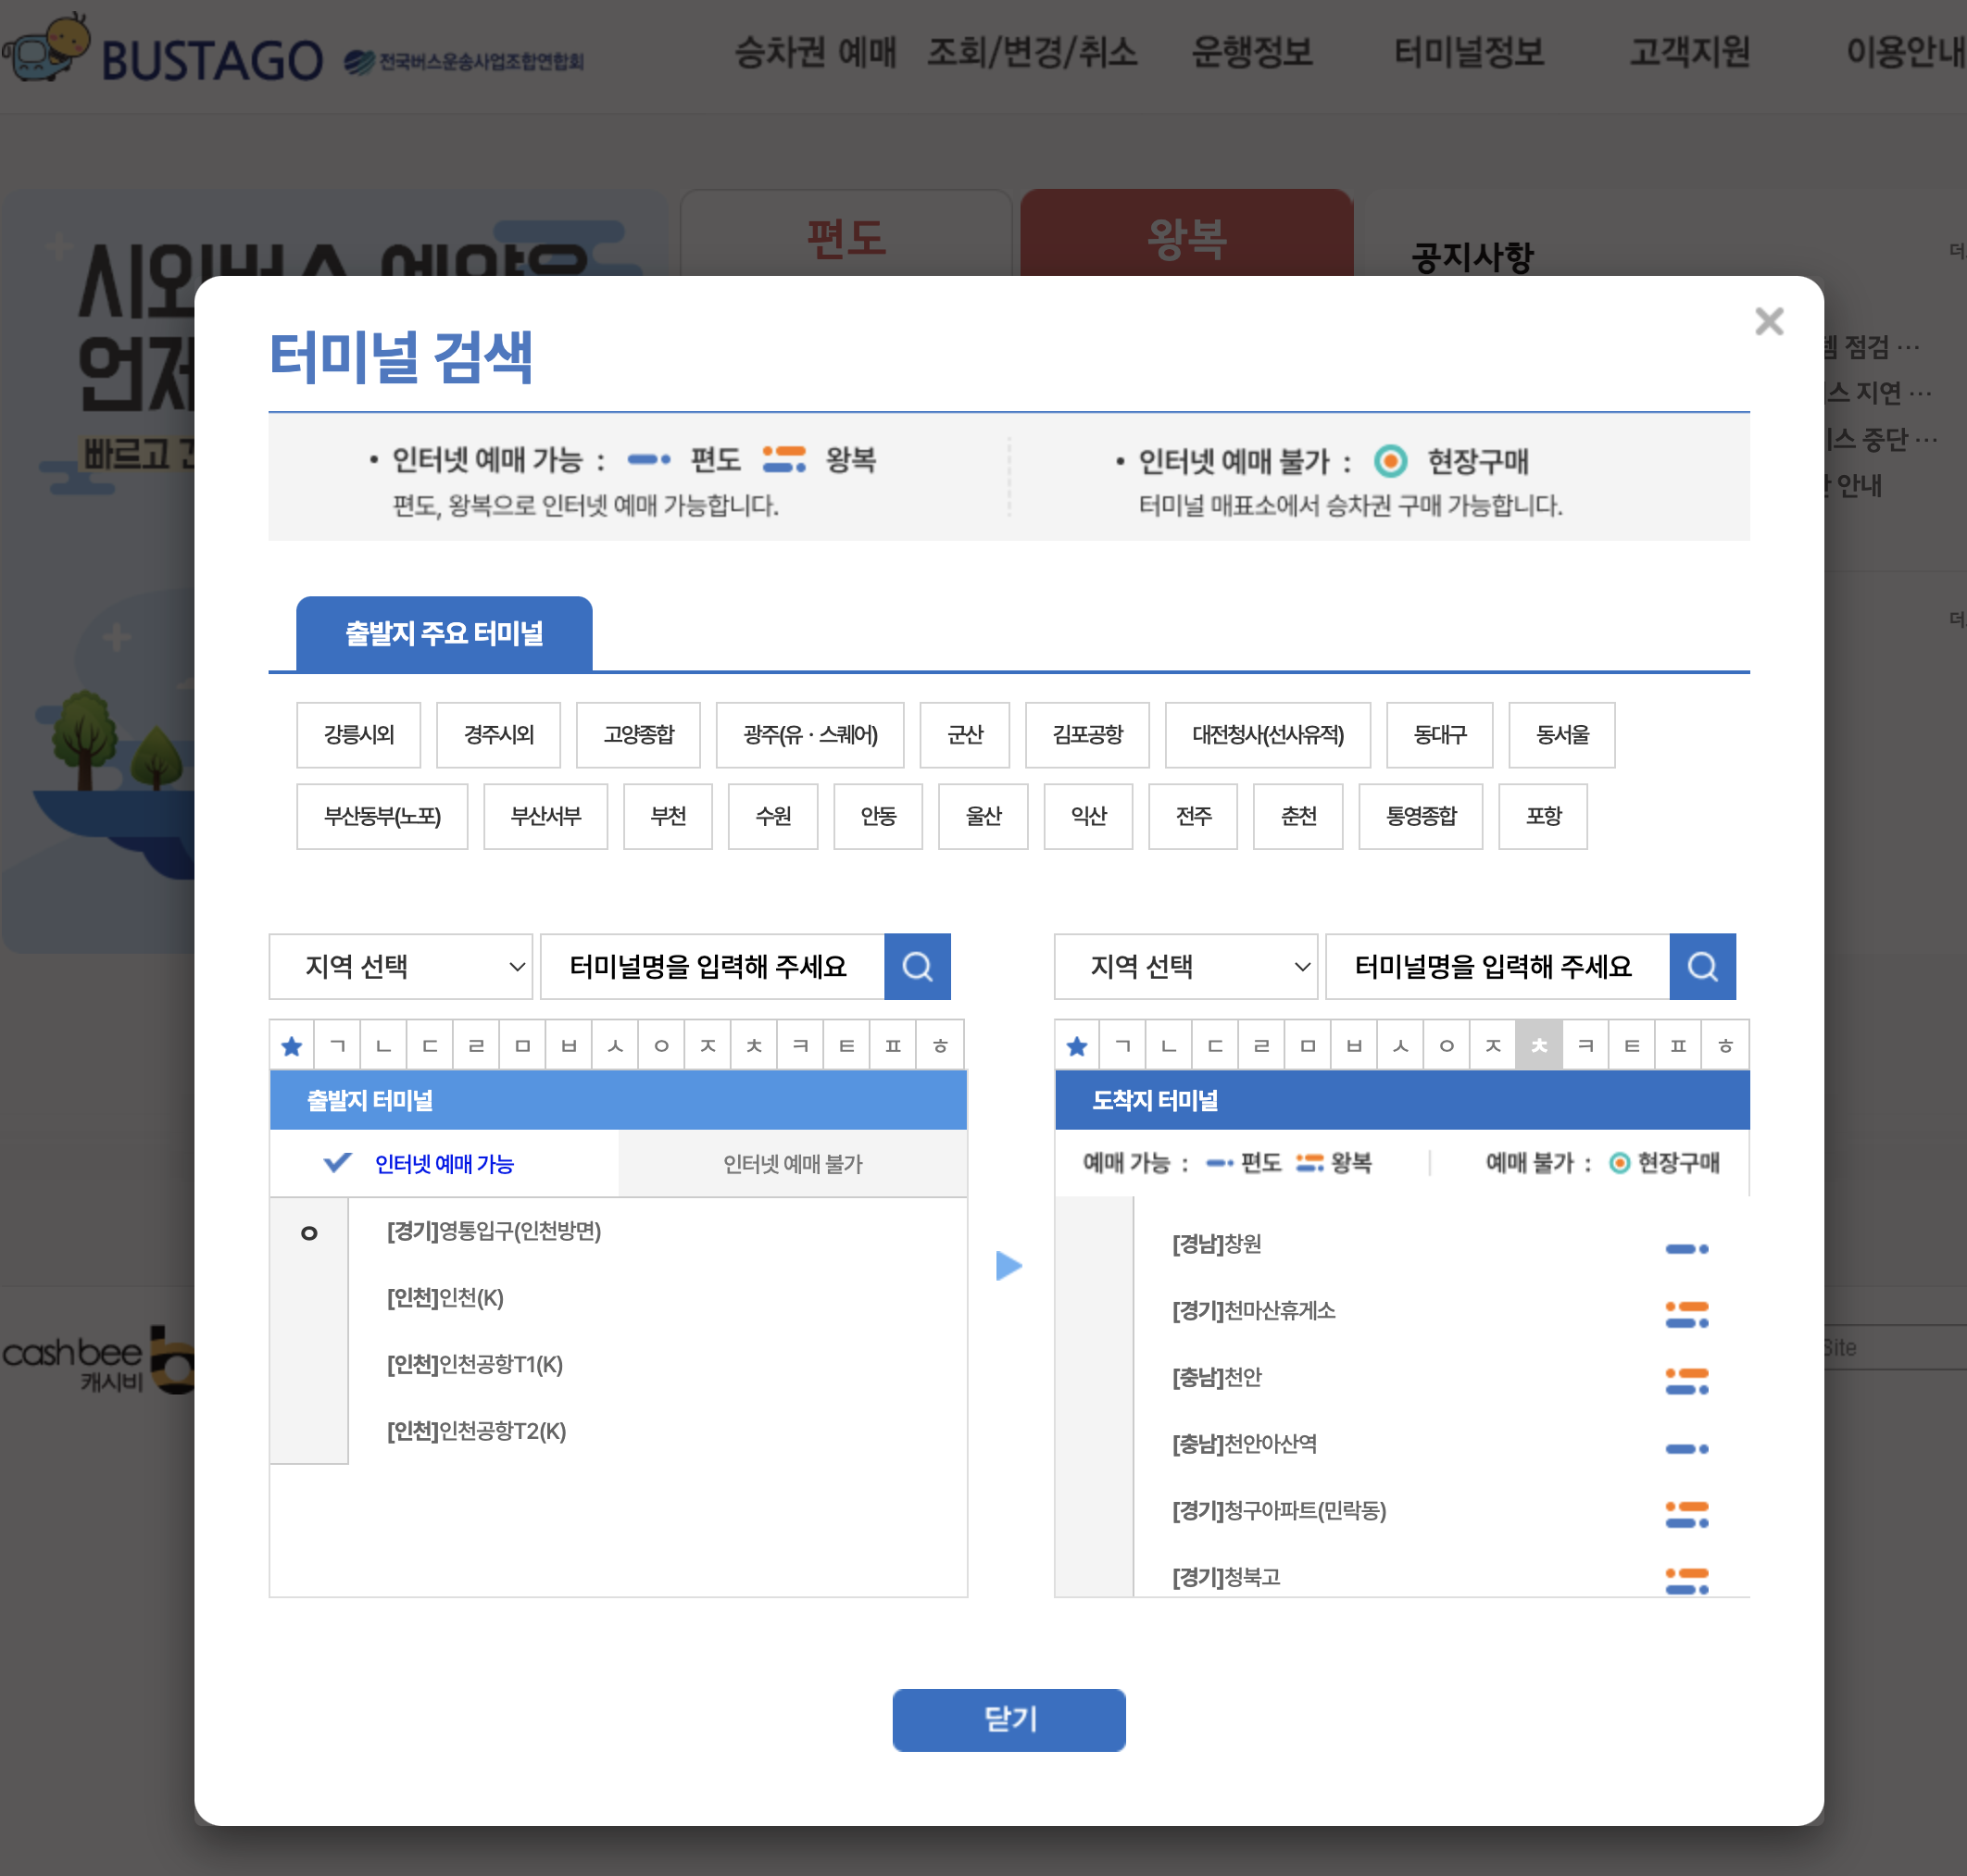
Task: Open the arrival 지역 선택 dropdown
Action: tap(1185, 966)
